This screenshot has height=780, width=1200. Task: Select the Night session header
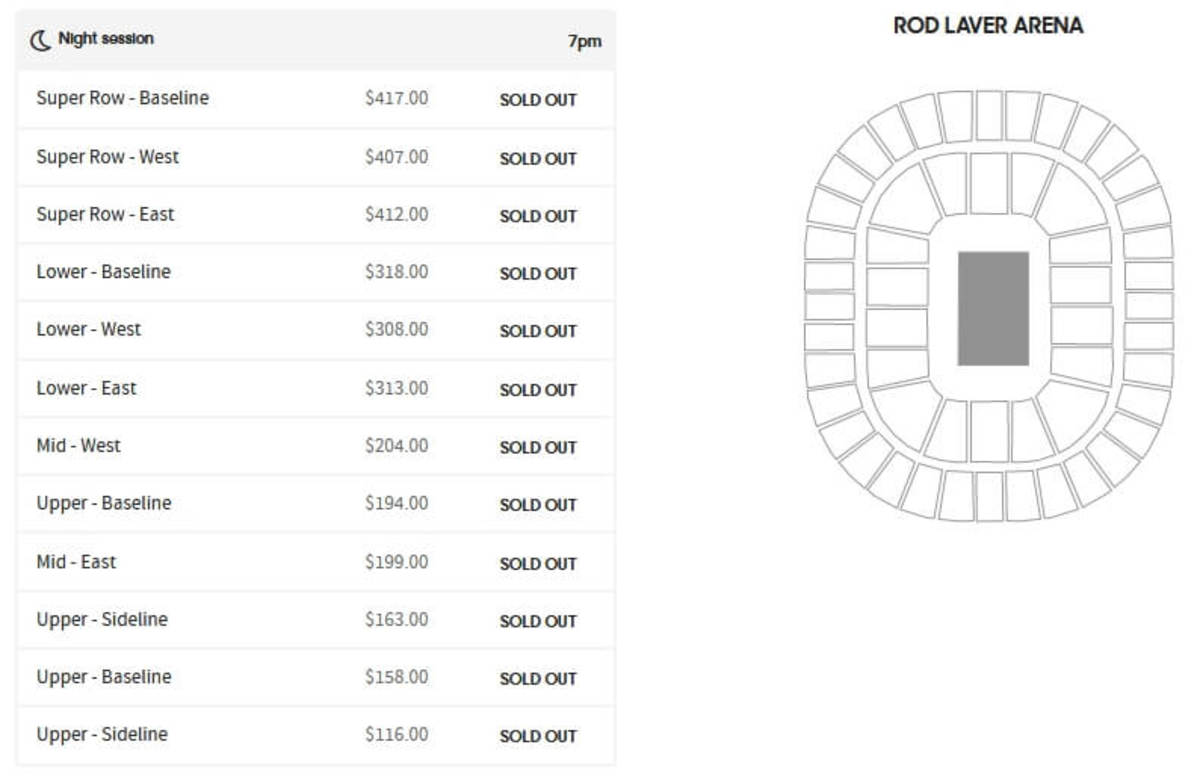coord(315,40)
